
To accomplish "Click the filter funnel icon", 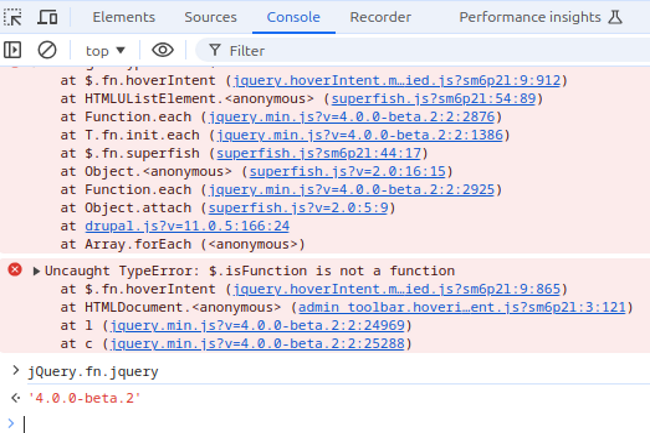I will tap(214, 50).
